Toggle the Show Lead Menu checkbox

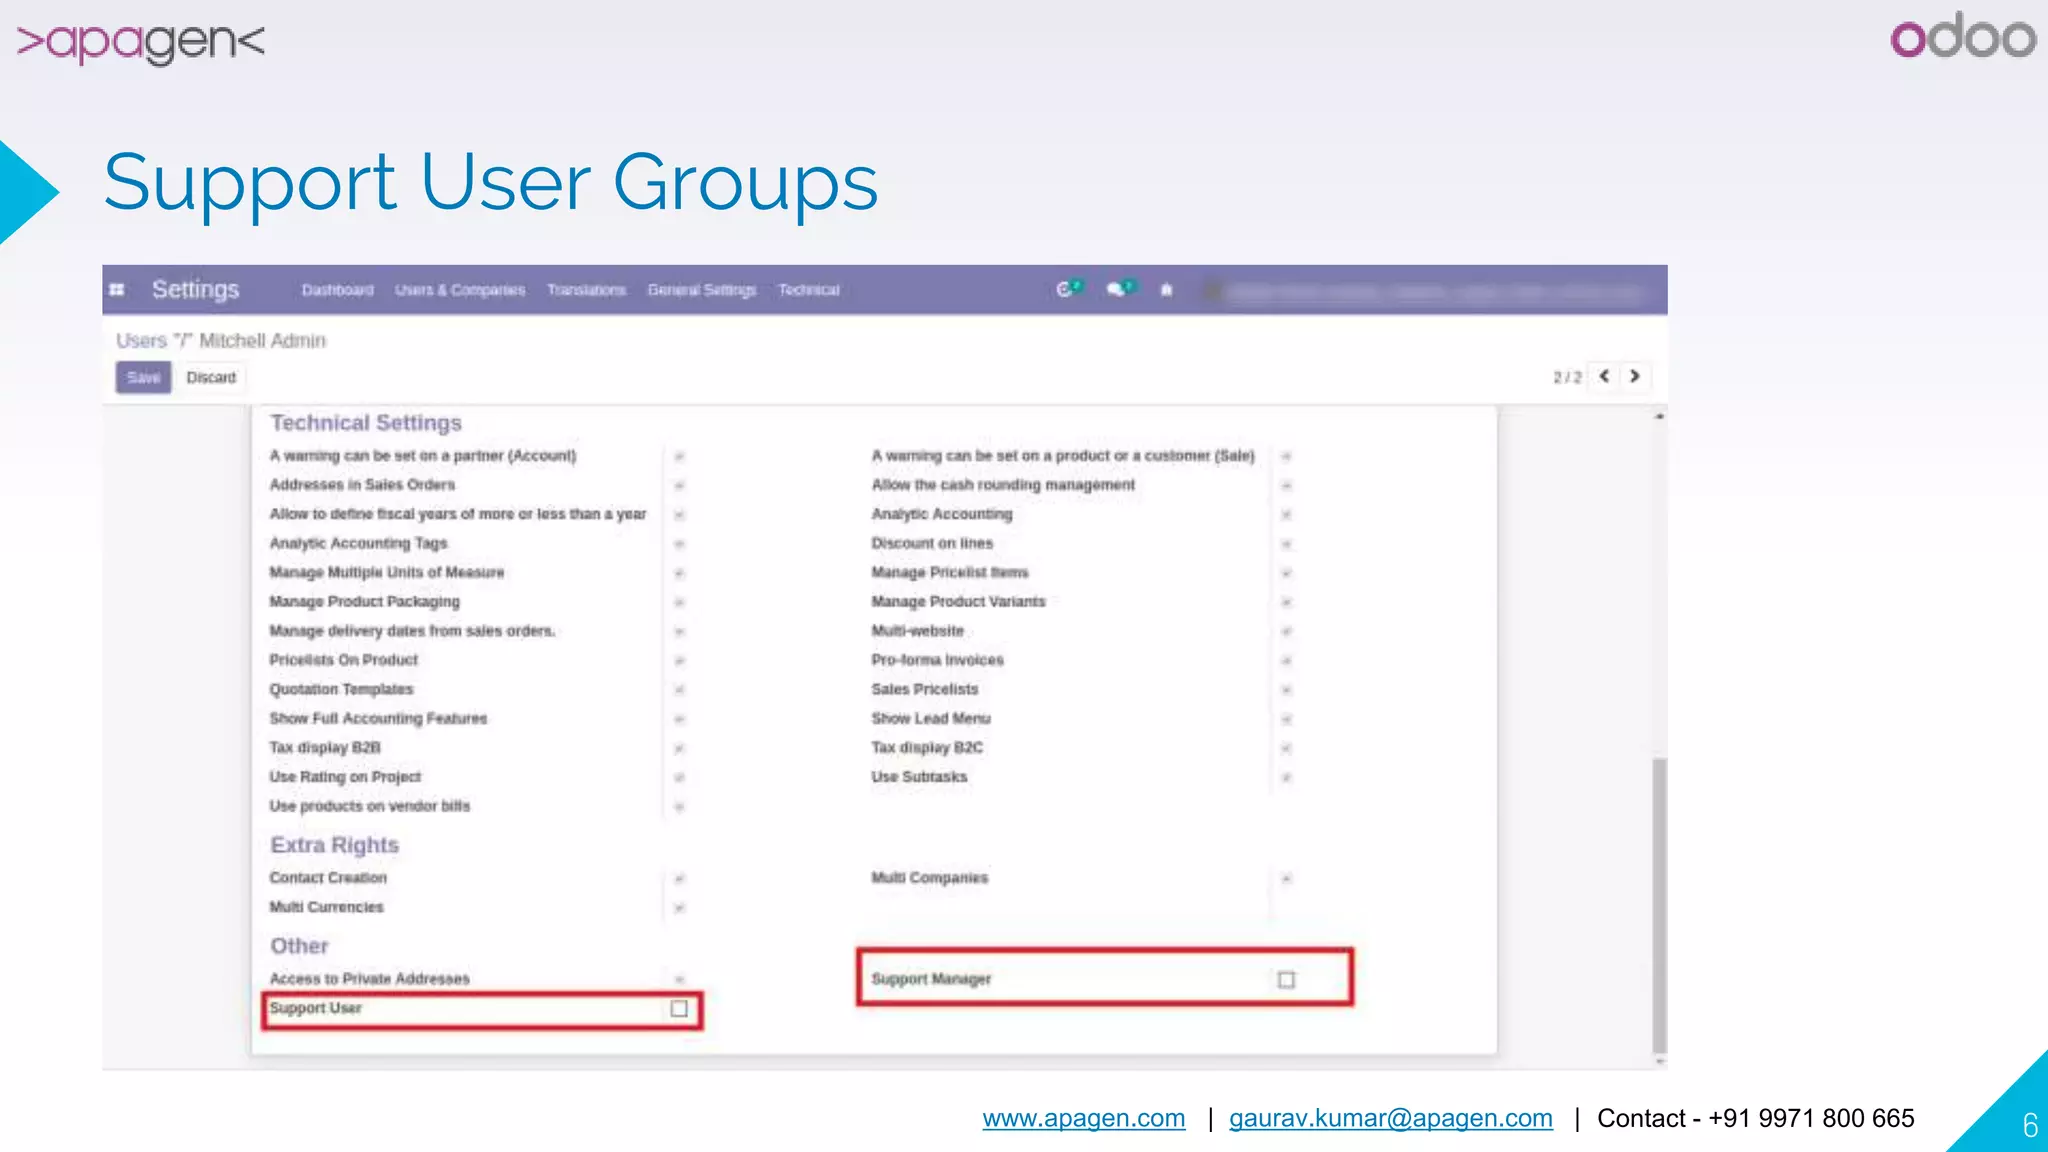point(1286,719)
